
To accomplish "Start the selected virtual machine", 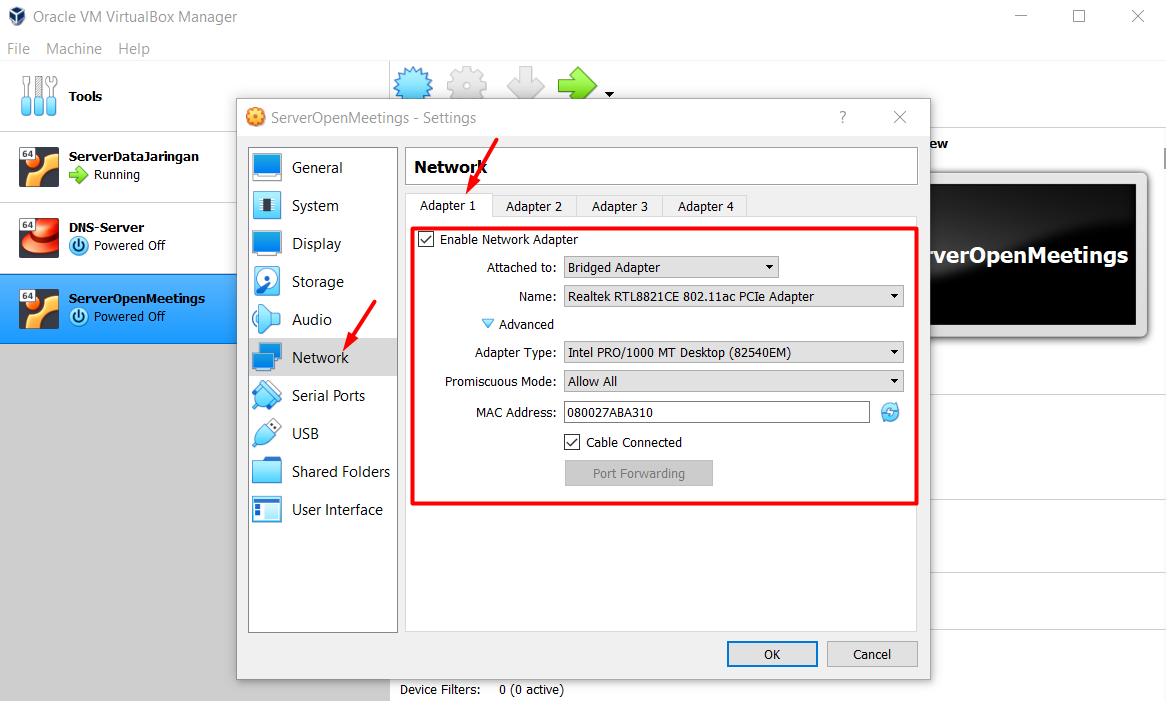I will (x=576, y=84).
